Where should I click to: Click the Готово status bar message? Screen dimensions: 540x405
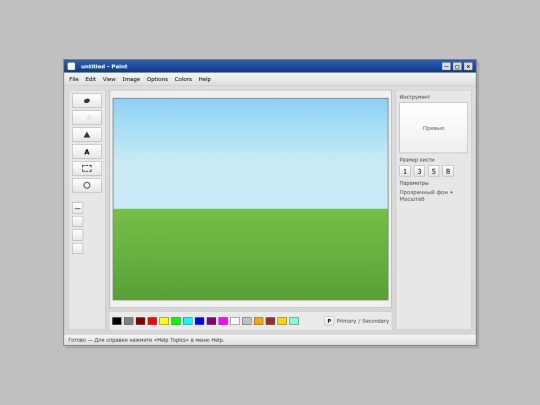146,340
